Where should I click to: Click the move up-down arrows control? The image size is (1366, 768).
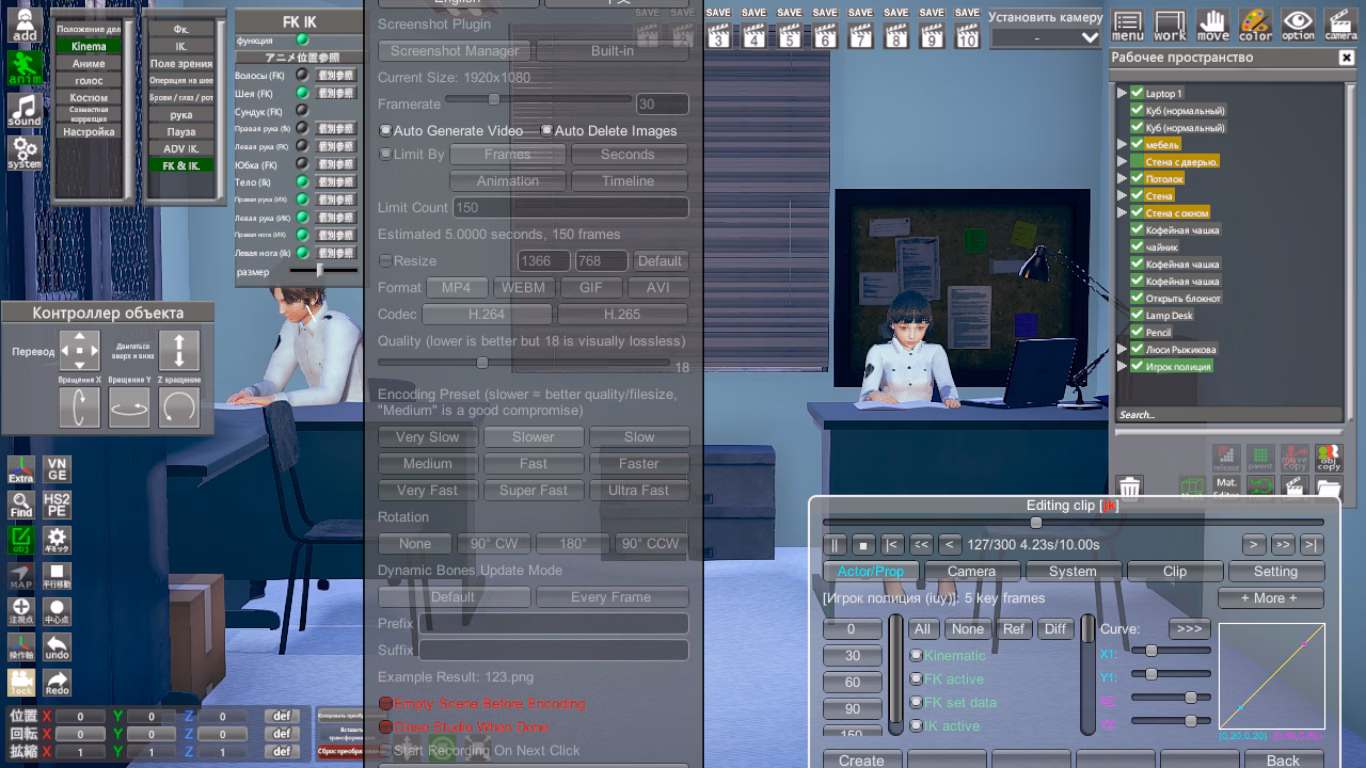179,351
